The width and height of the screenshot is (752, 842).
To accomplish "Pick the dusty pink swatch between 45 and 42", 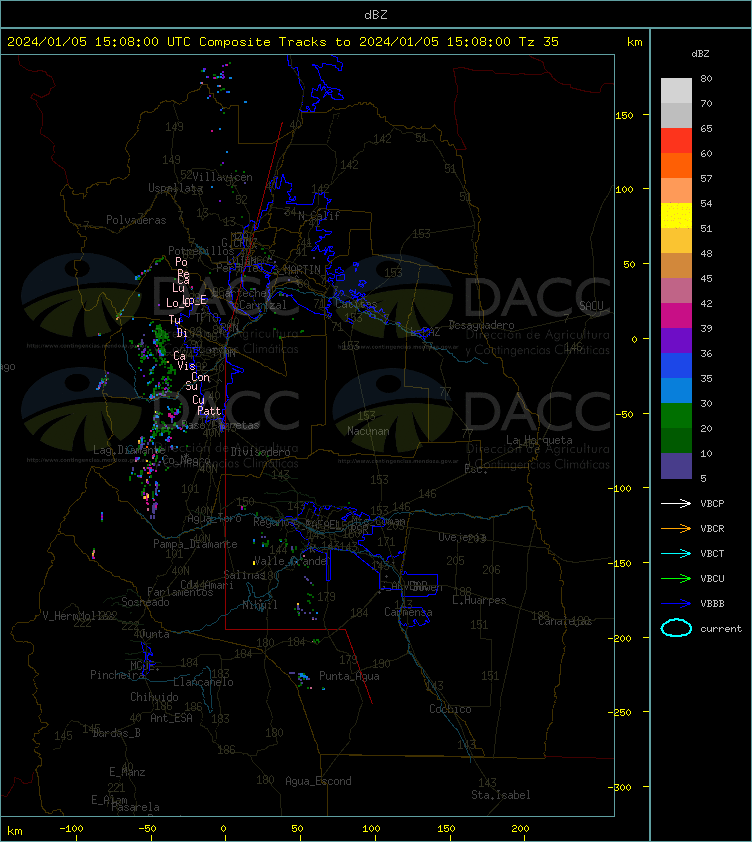I will pyautogui.click(x=676, y=291).
